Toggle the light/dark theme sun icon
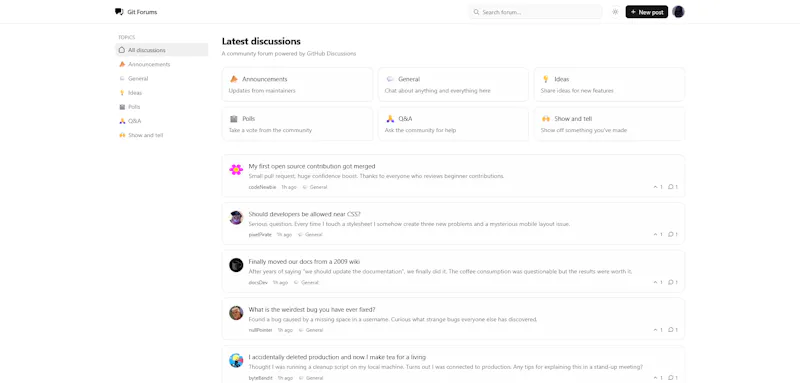The image size is (800, 383). (x=615, y=12)
